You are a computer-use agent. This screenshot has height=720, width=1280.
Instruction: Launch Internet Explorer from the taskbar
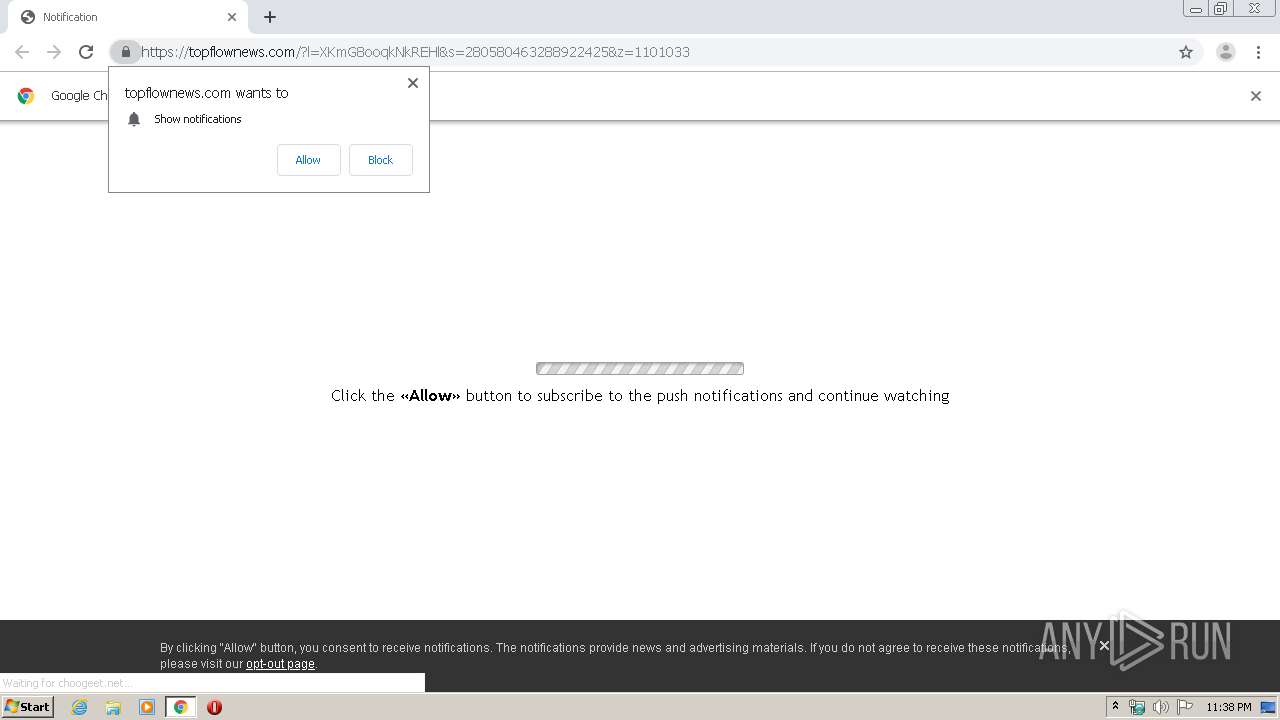tap(79, 707)
